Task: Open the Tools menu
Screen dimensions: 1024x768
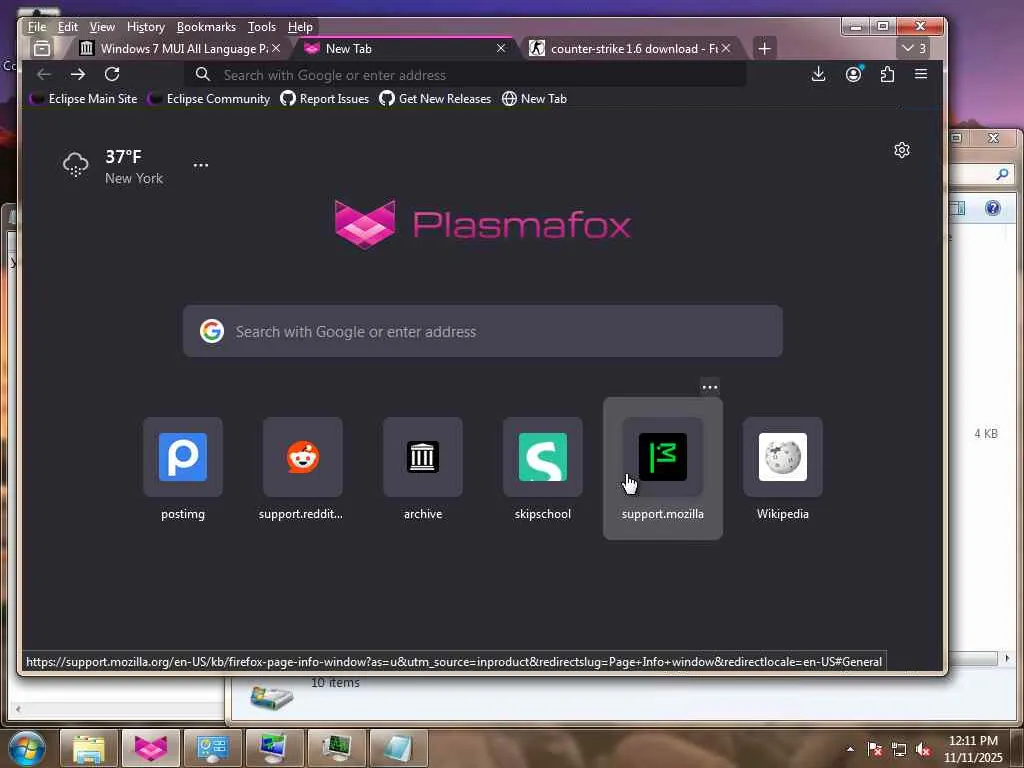Action: click(x=261, y=27)
